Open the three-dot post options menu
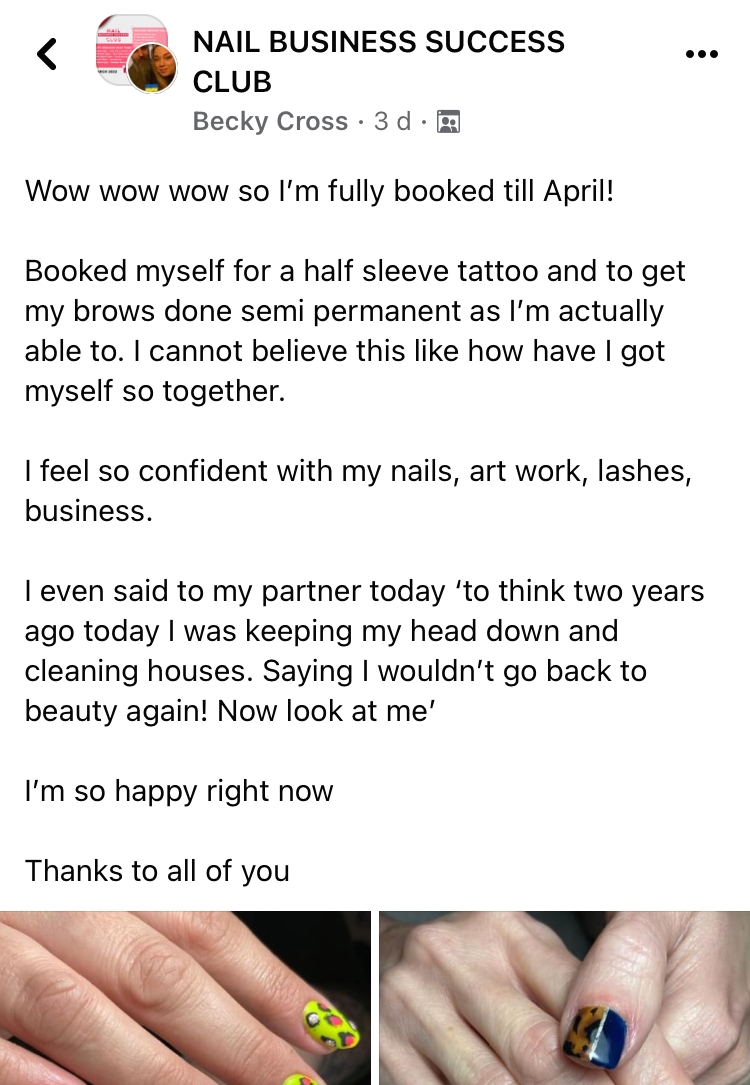The height and width of the screenshot is (1085, 750). tap(702, 55)
